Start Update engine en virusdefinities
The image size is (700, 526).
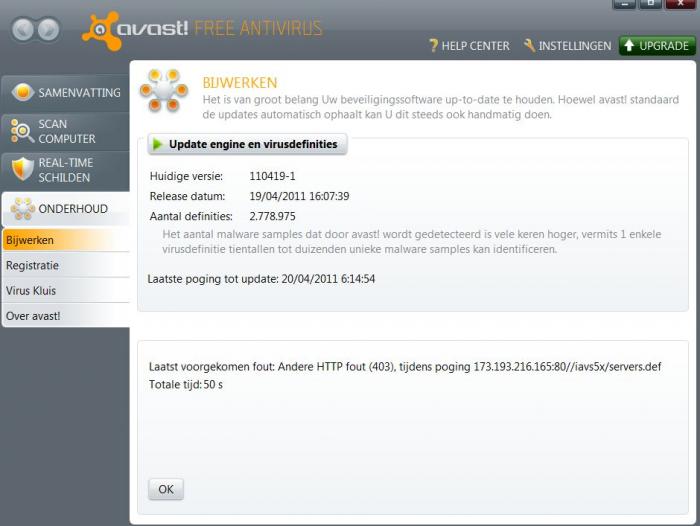(x=247, y=144)
